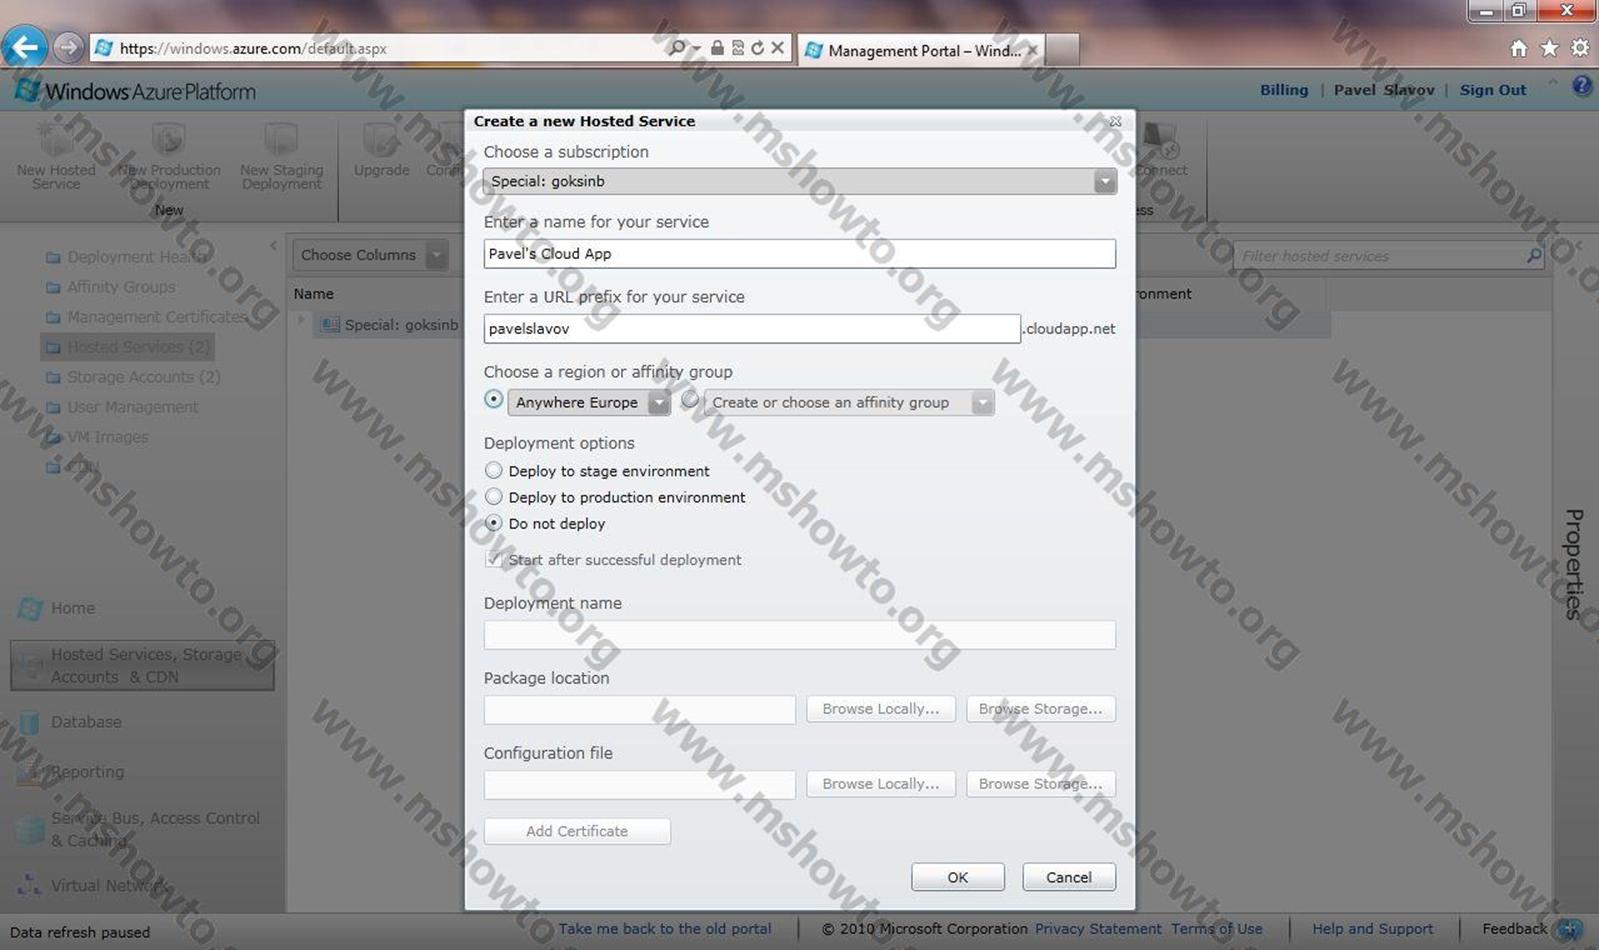
Task: Select region radio button for Anywhere Europe
Action: (493, 399)
